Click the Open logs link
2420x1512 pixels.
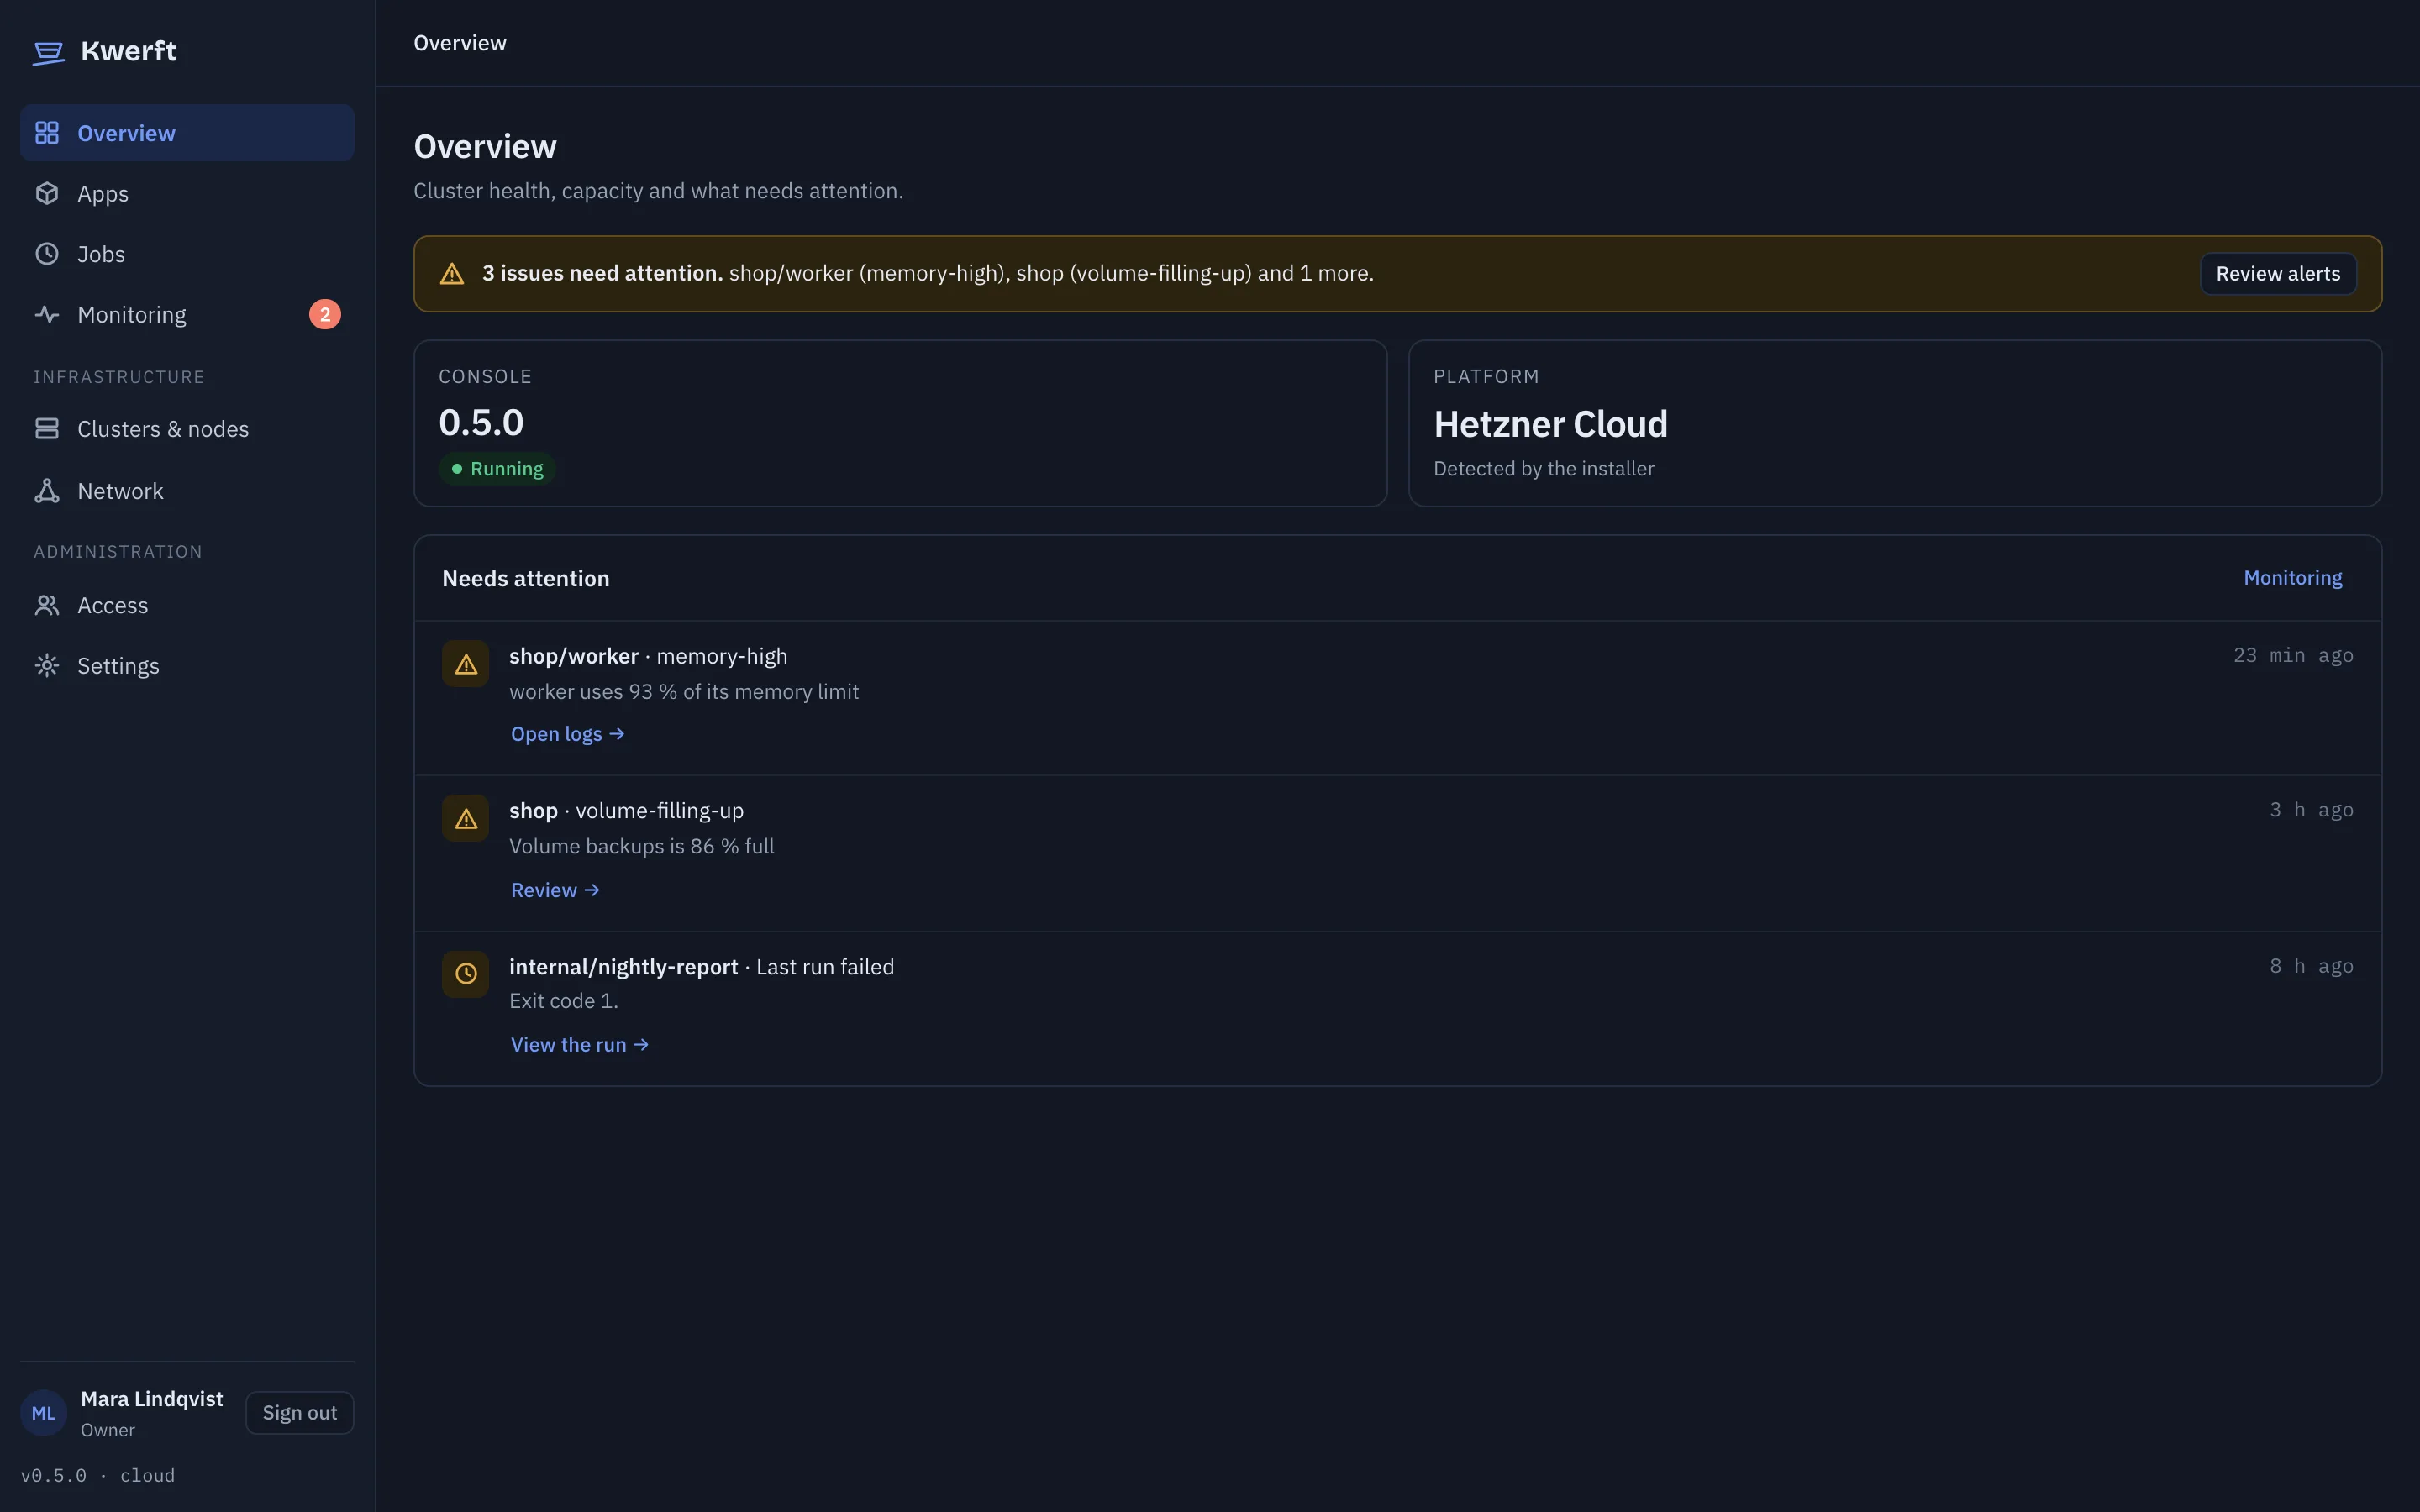[568, 734]
